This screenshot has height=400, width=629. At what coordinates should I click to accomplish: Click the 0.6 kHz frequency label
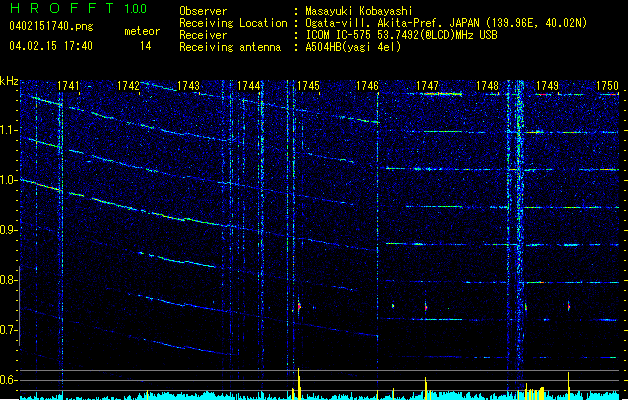(x=9, y=380)
